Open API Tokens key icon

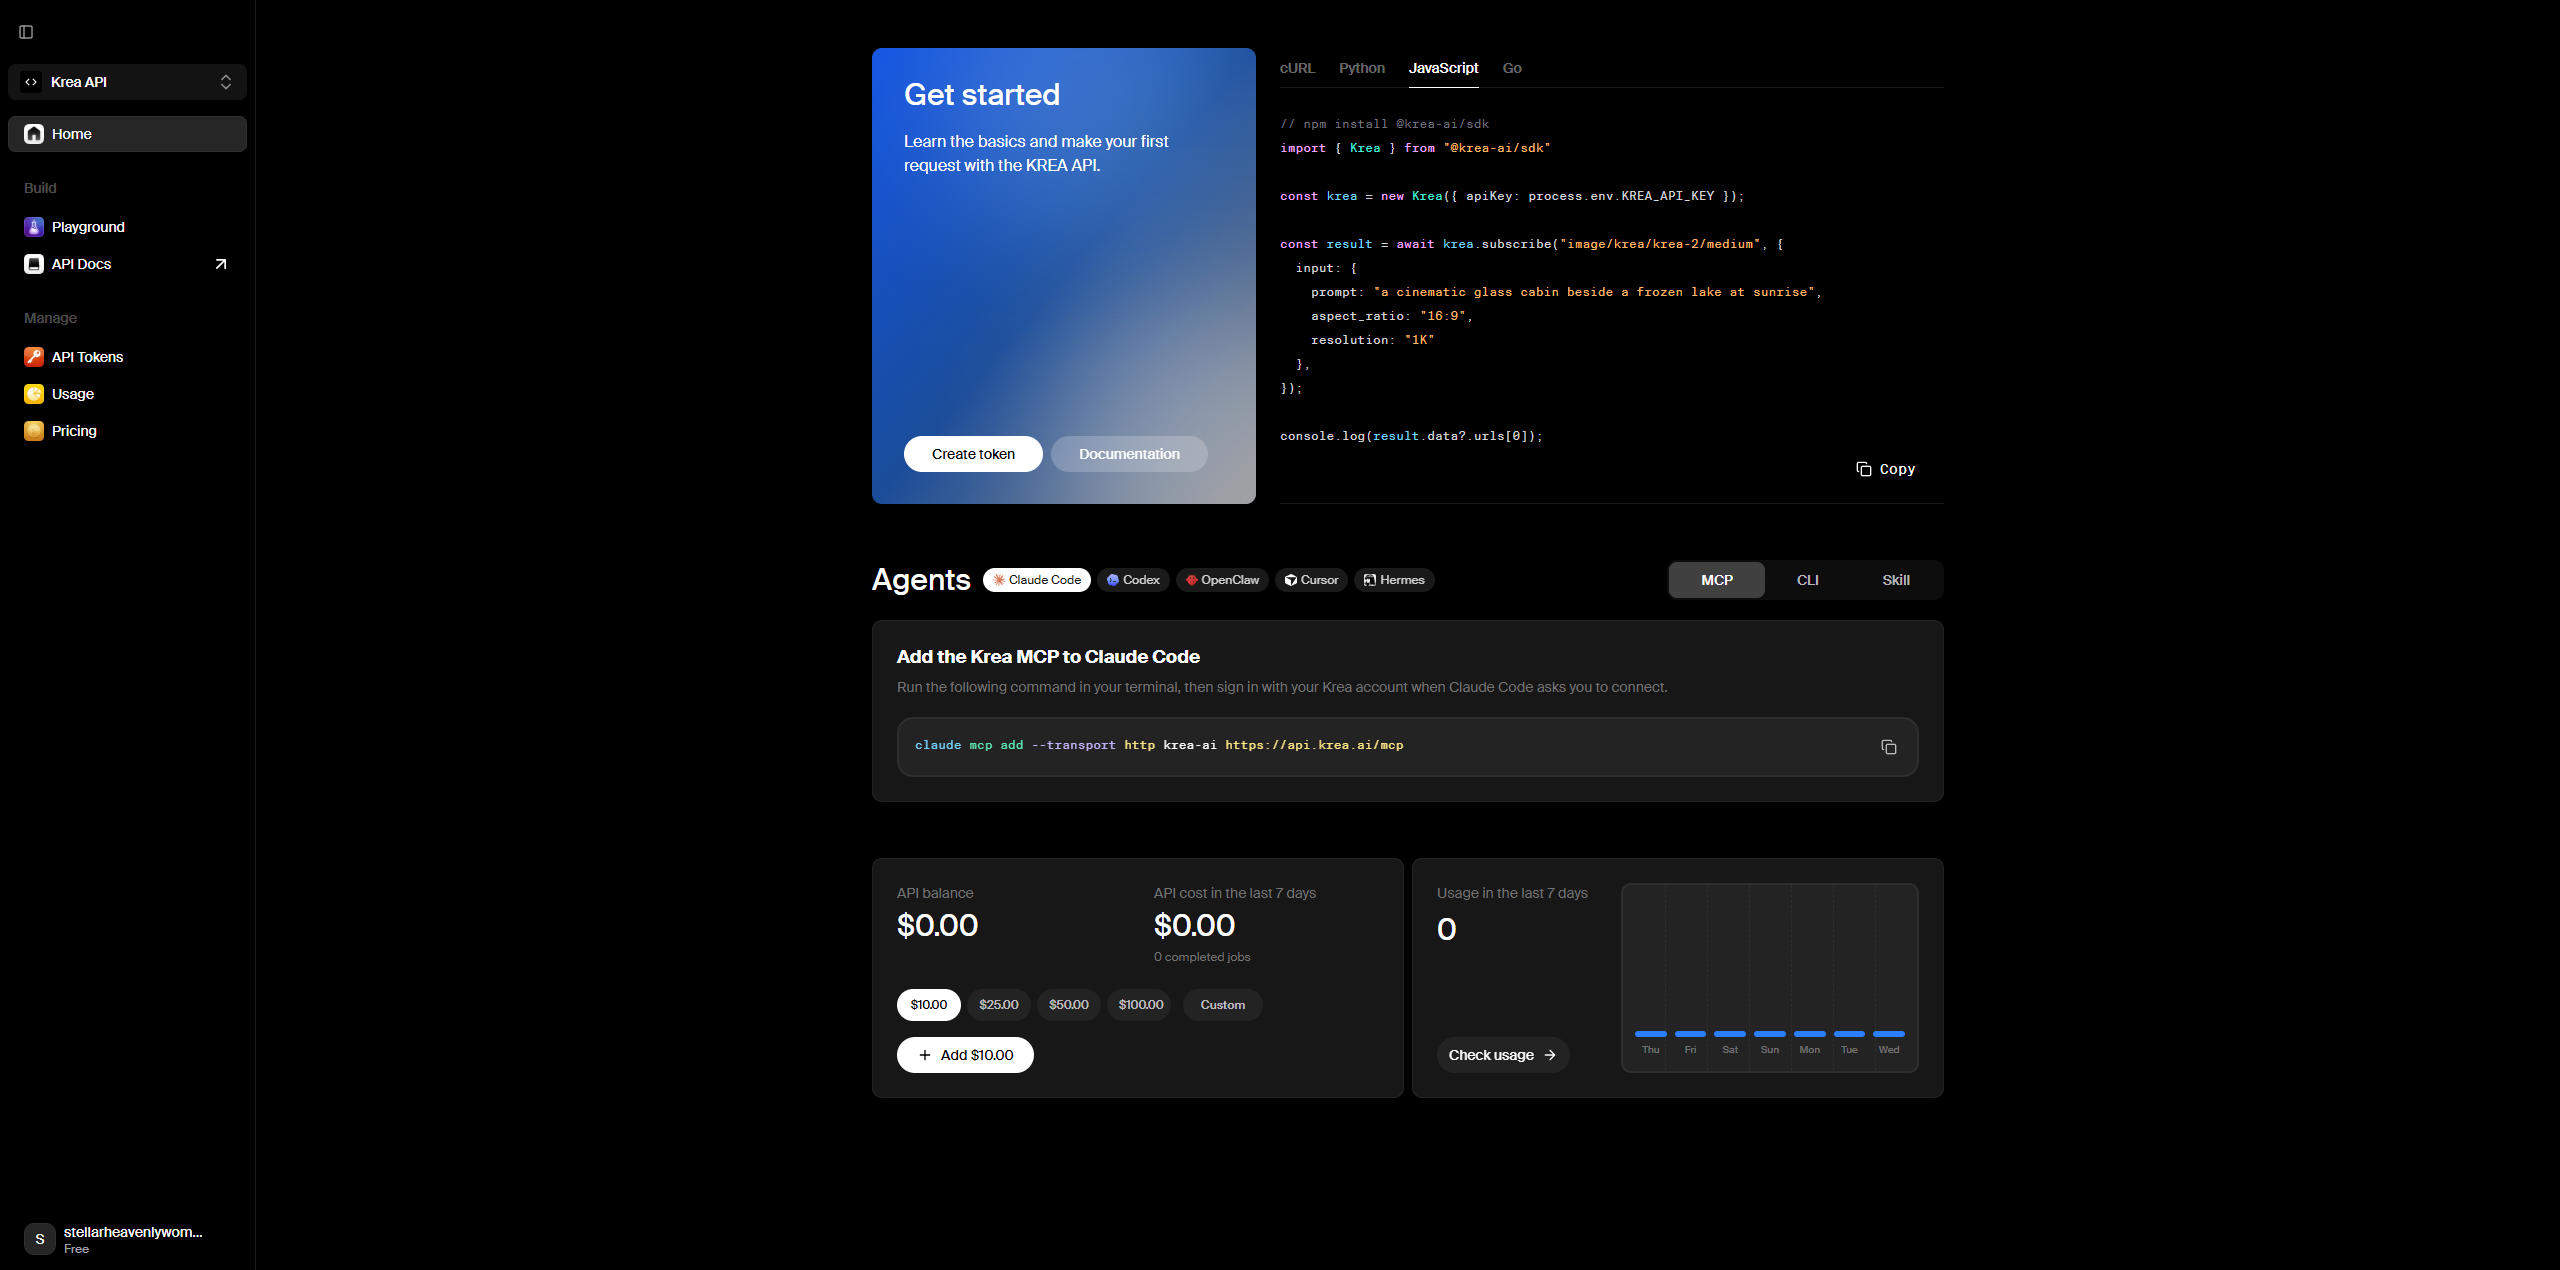34,357
